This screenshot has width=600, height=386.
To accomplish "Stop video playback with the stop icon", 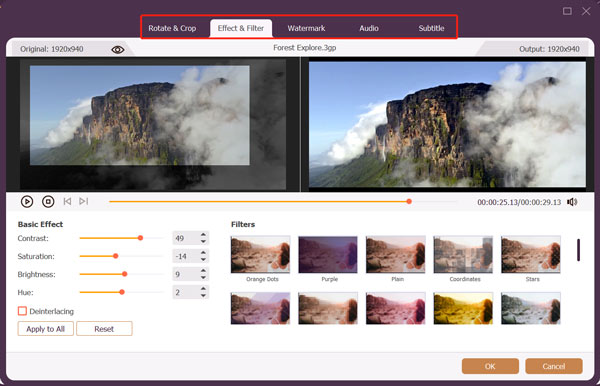I will tap(48, 202).
